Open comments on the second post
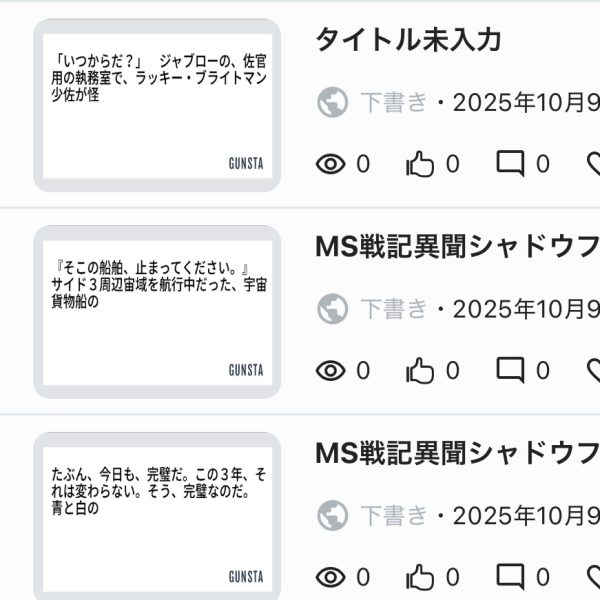This screenshot has width=600, height=600. pos(511,371)
